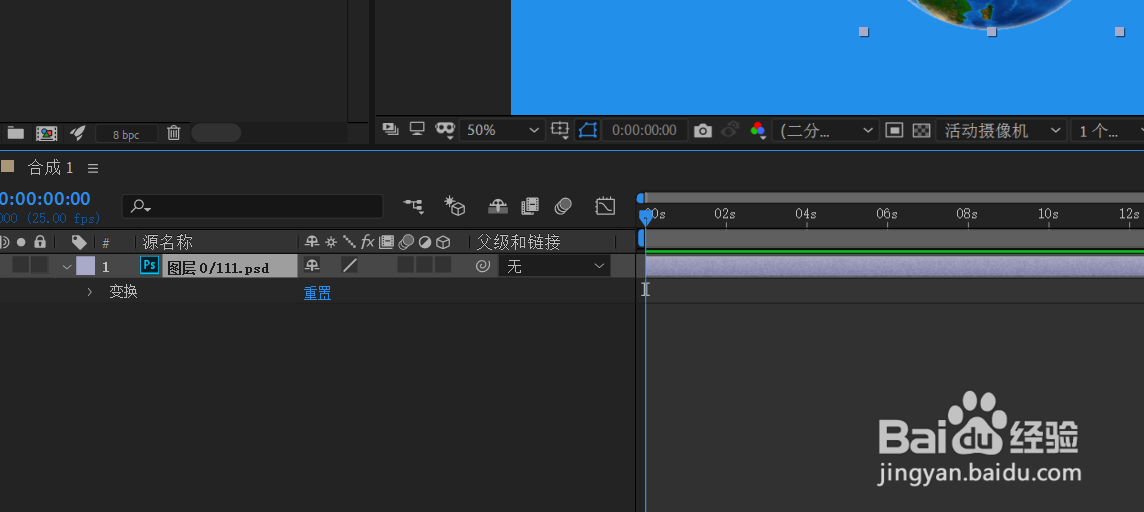Open the 活动摄像机 camera view dropdown

1000,130
